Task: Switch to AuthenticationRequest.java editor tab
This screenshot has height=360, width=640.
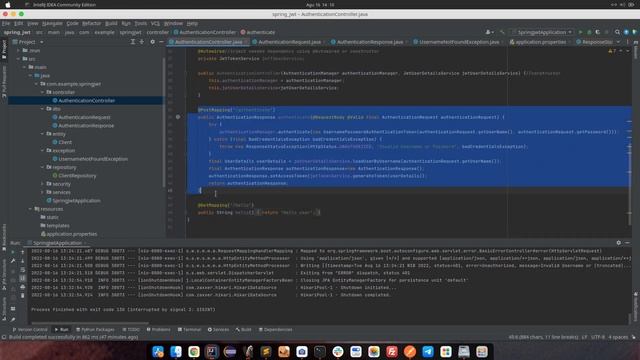Action: click(289, 42)
